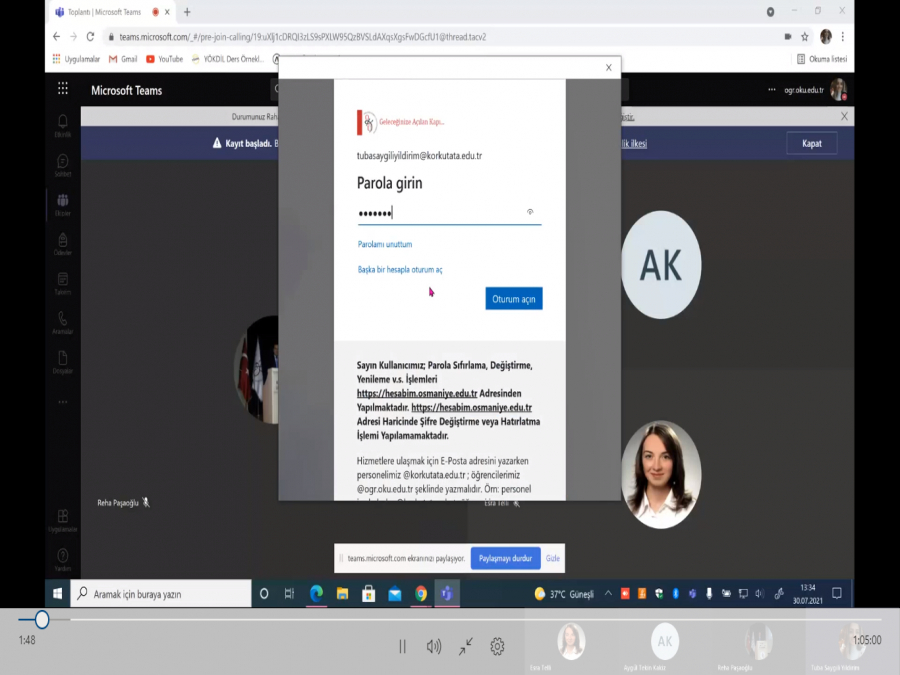Image resolution: width=900 pixels, height=675 pixels.
Task: Bookmark page with star icon
Action: click(805, 37)
